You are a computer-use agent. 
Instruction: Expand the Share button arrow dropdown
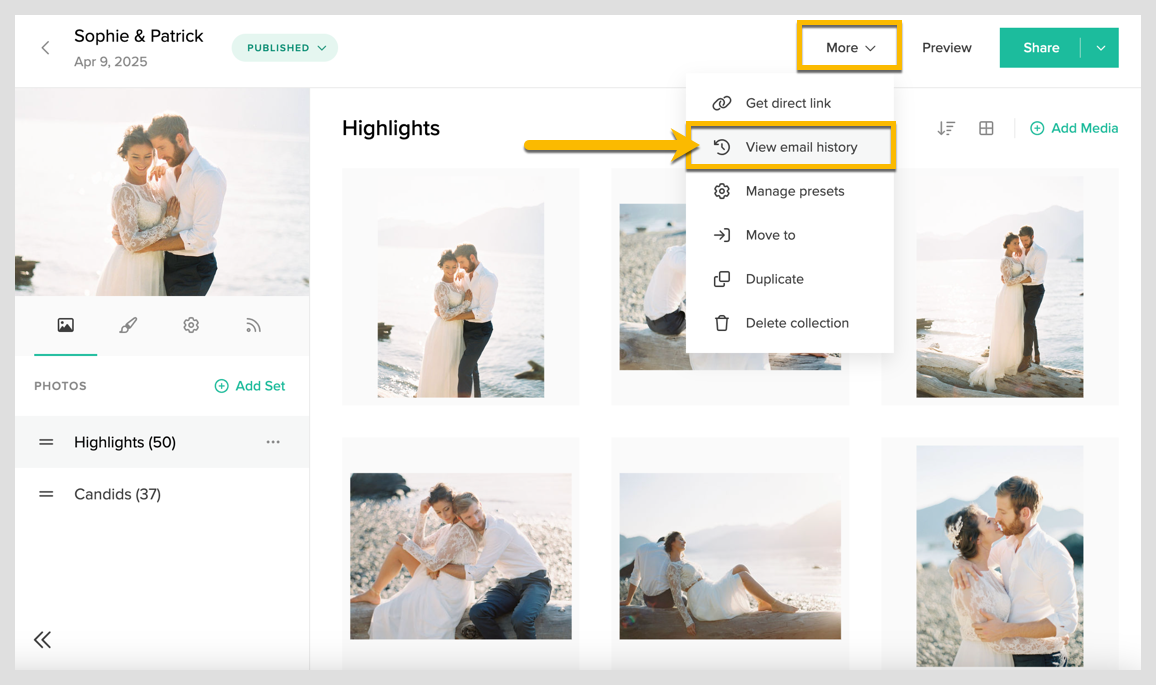pos(1100,48)
